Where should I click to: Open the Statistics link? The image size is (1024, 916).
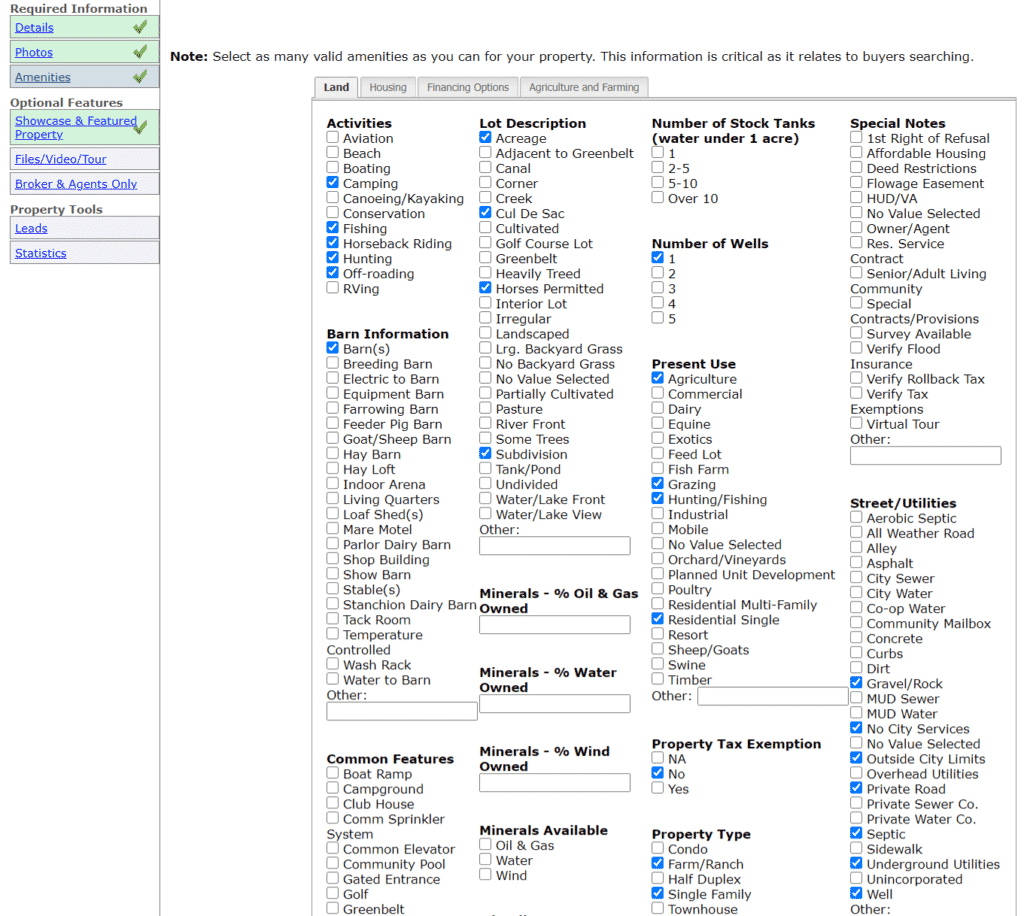pyautogui.click(x=41, y=254)
